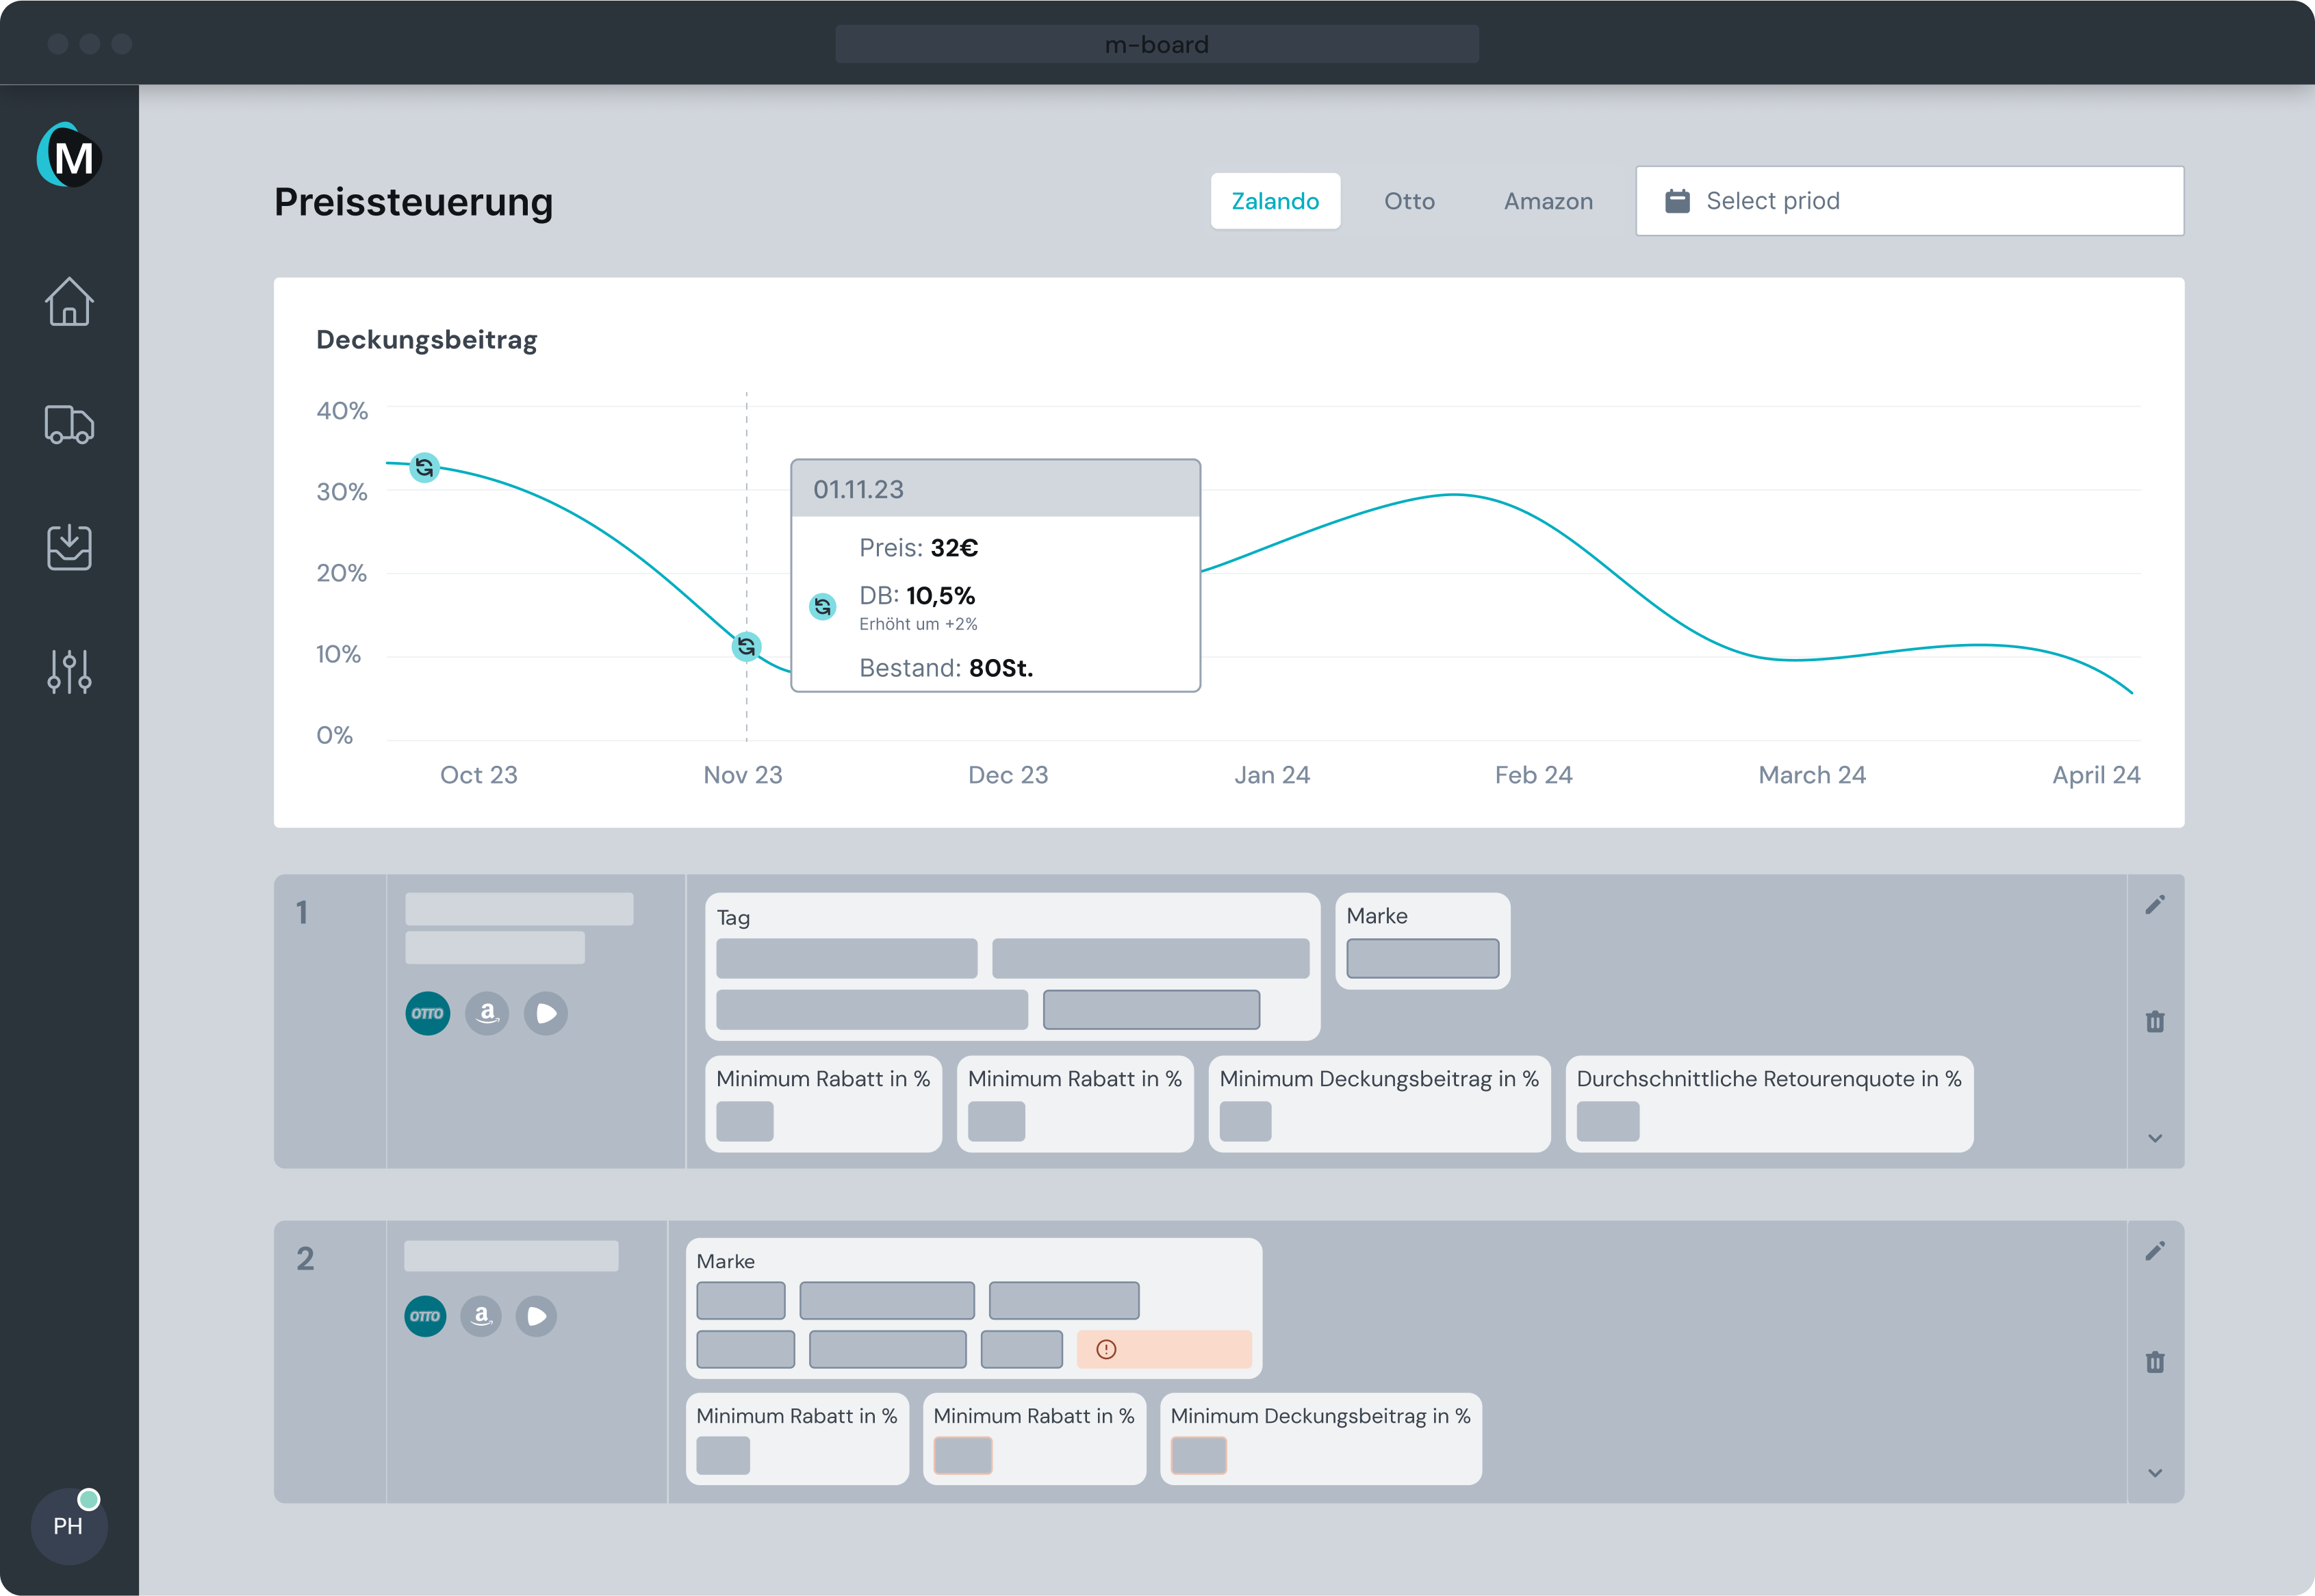Edit rule 2 with the pencil icon
The width and height of the screenshot is (2315, 1596).
(x=2155, y=1251)
